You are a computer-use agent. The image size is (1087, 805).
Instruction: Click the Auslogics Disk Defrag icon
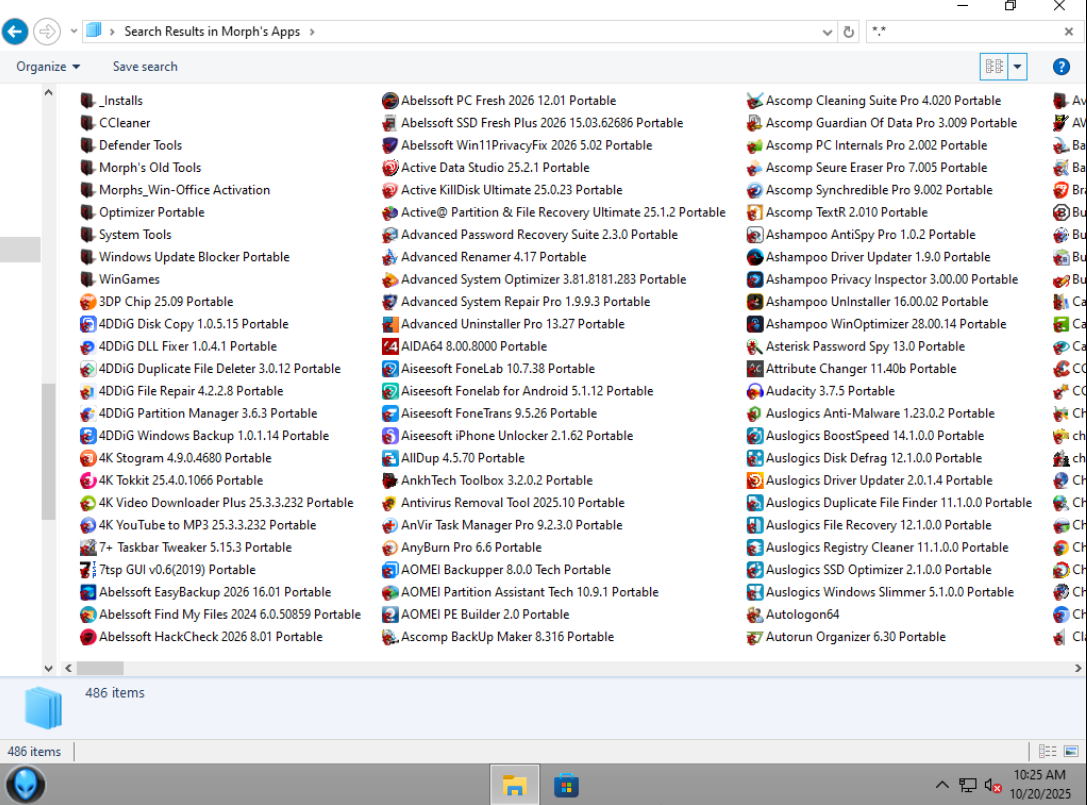[x=754, y=458]
